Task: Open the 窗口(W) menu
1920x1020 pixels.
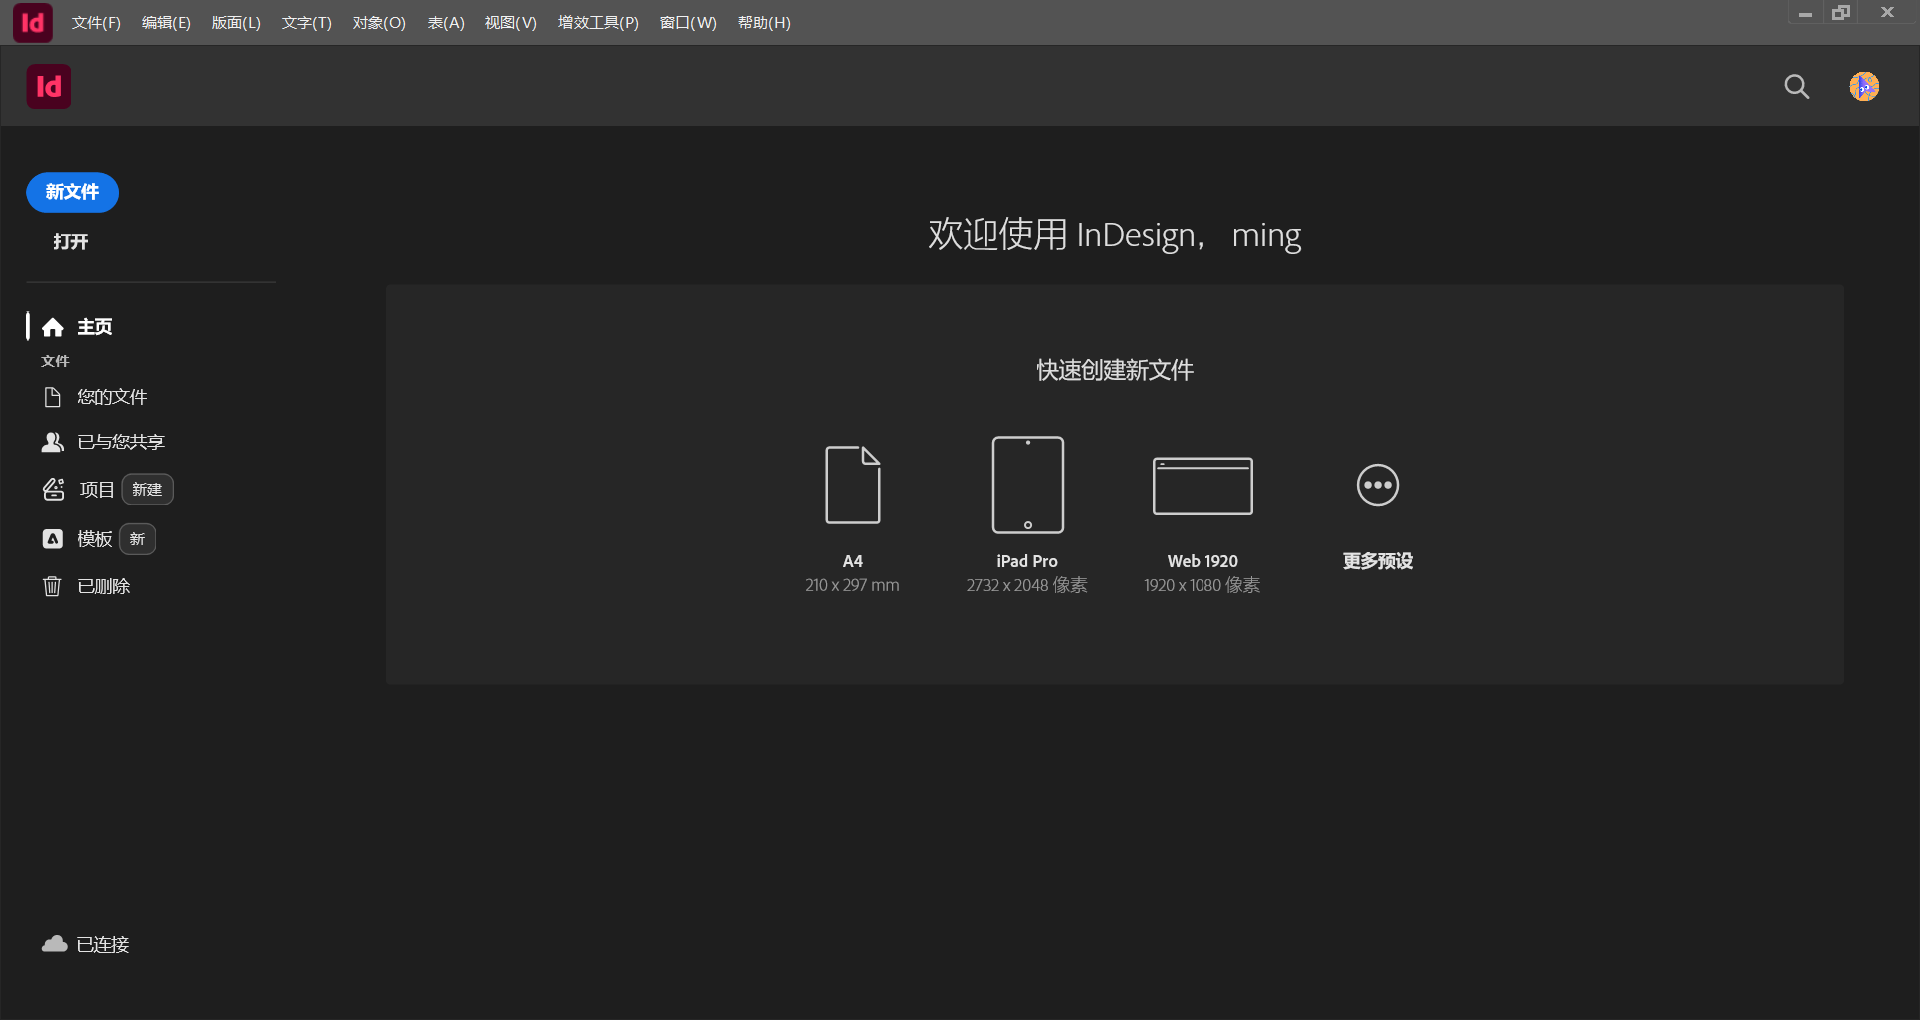Action: pos(688,22)
